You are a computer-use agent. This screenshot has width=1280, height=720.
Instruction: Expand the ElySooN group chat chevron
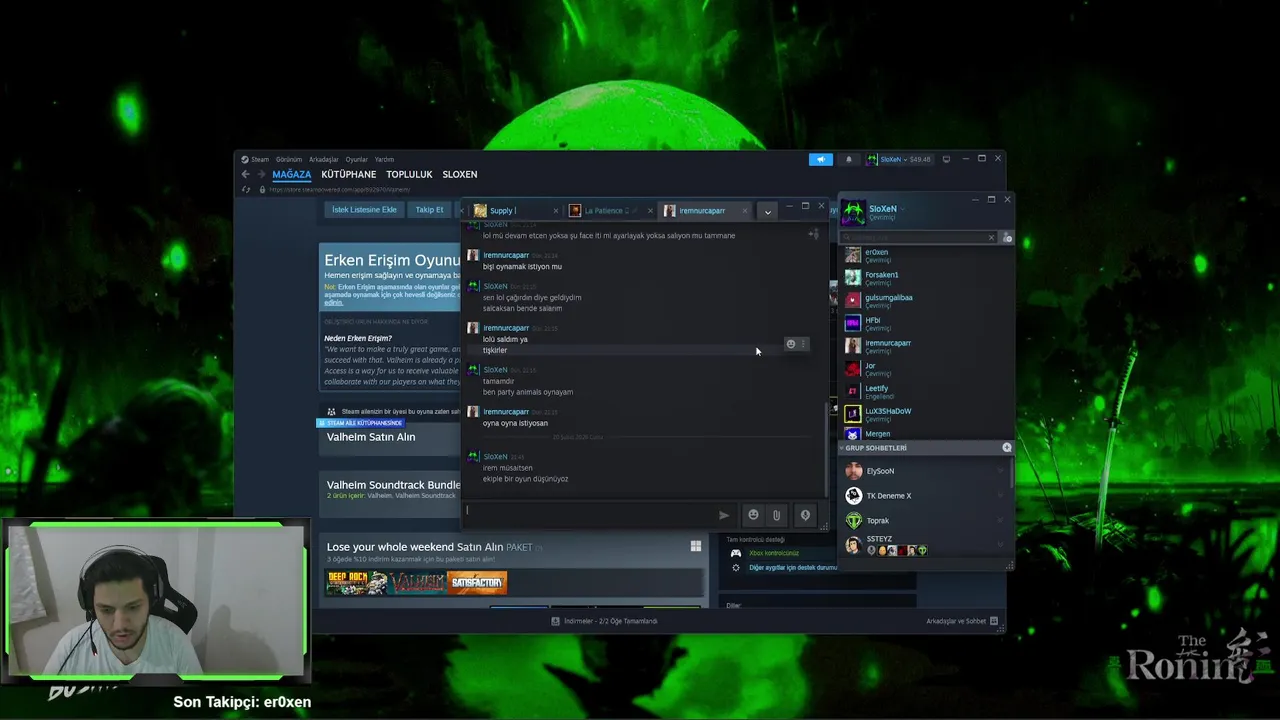(x=1000, y=471)
